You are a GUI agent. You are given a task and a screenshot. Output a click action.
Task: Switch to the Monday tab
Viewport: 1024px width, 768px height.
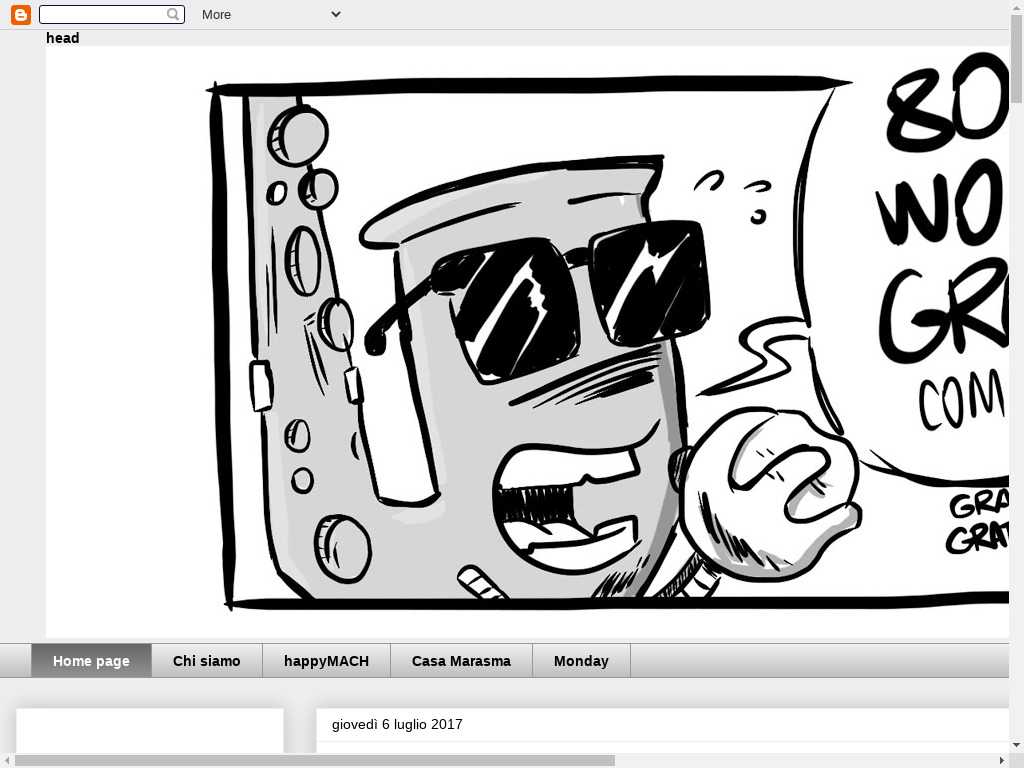(581, 661)
